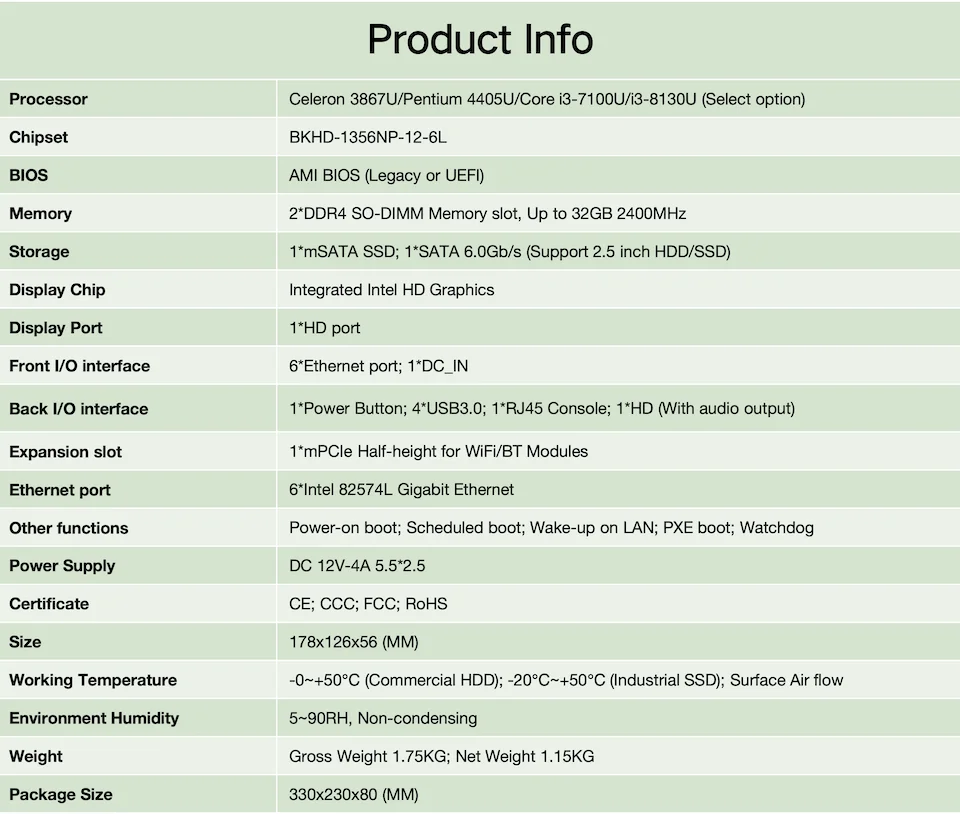Image resolution: width=960 pixels, height=814 pixels.
Task: Select the Processor row label
Action: coord(48,99)
